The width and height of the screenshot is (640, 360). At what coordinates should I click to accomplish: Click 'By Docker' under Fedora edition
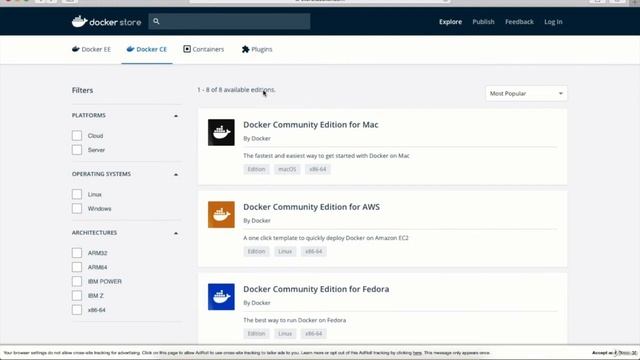[x=257, y=303]
